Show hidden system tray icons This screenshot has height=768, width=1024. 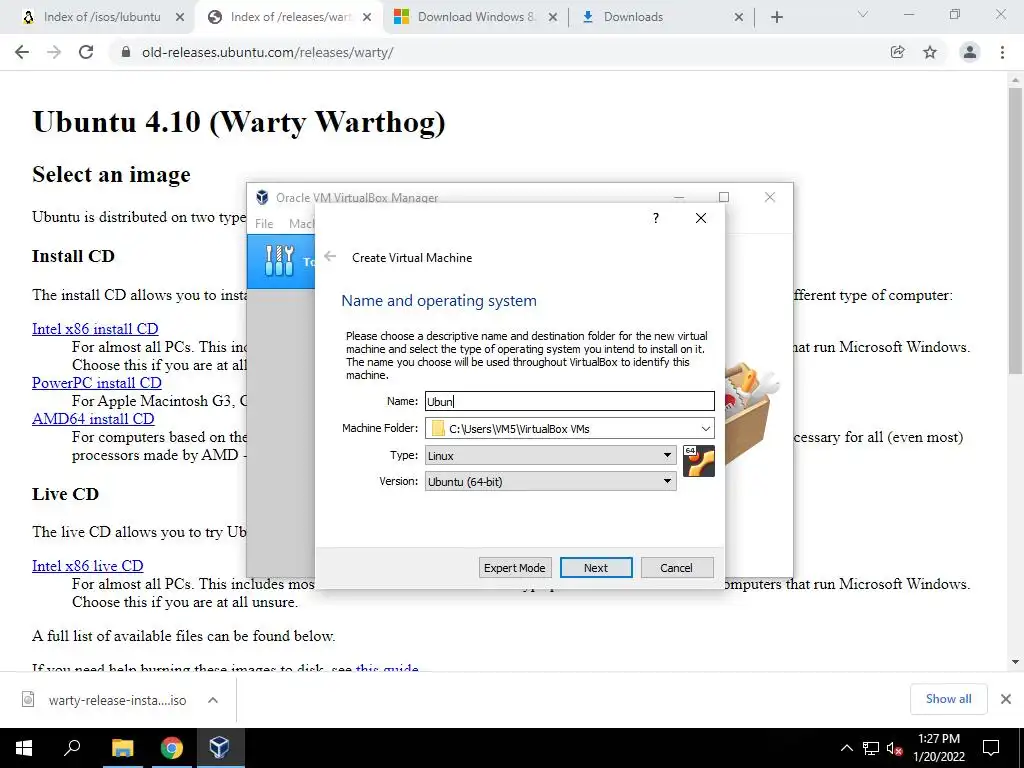(x=846, y=748)
